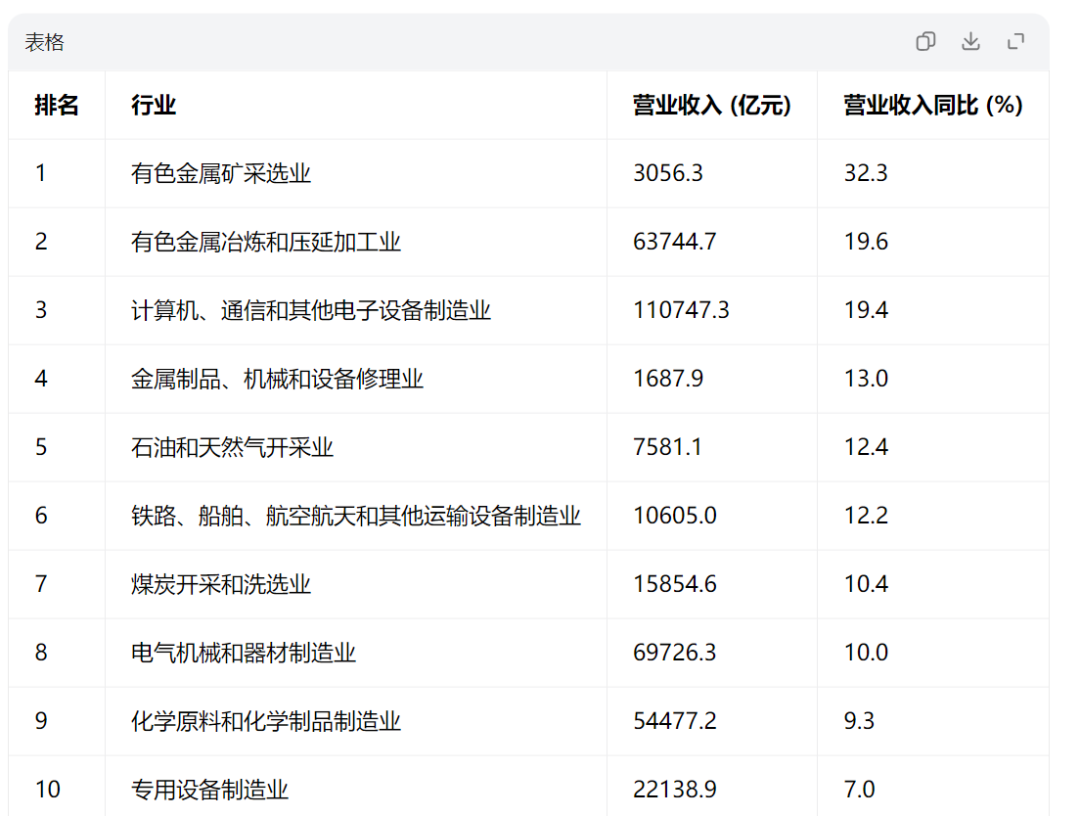Download the table using the download icon
This screenshot has height=816, width=1080.
click(x=970, y=41)
